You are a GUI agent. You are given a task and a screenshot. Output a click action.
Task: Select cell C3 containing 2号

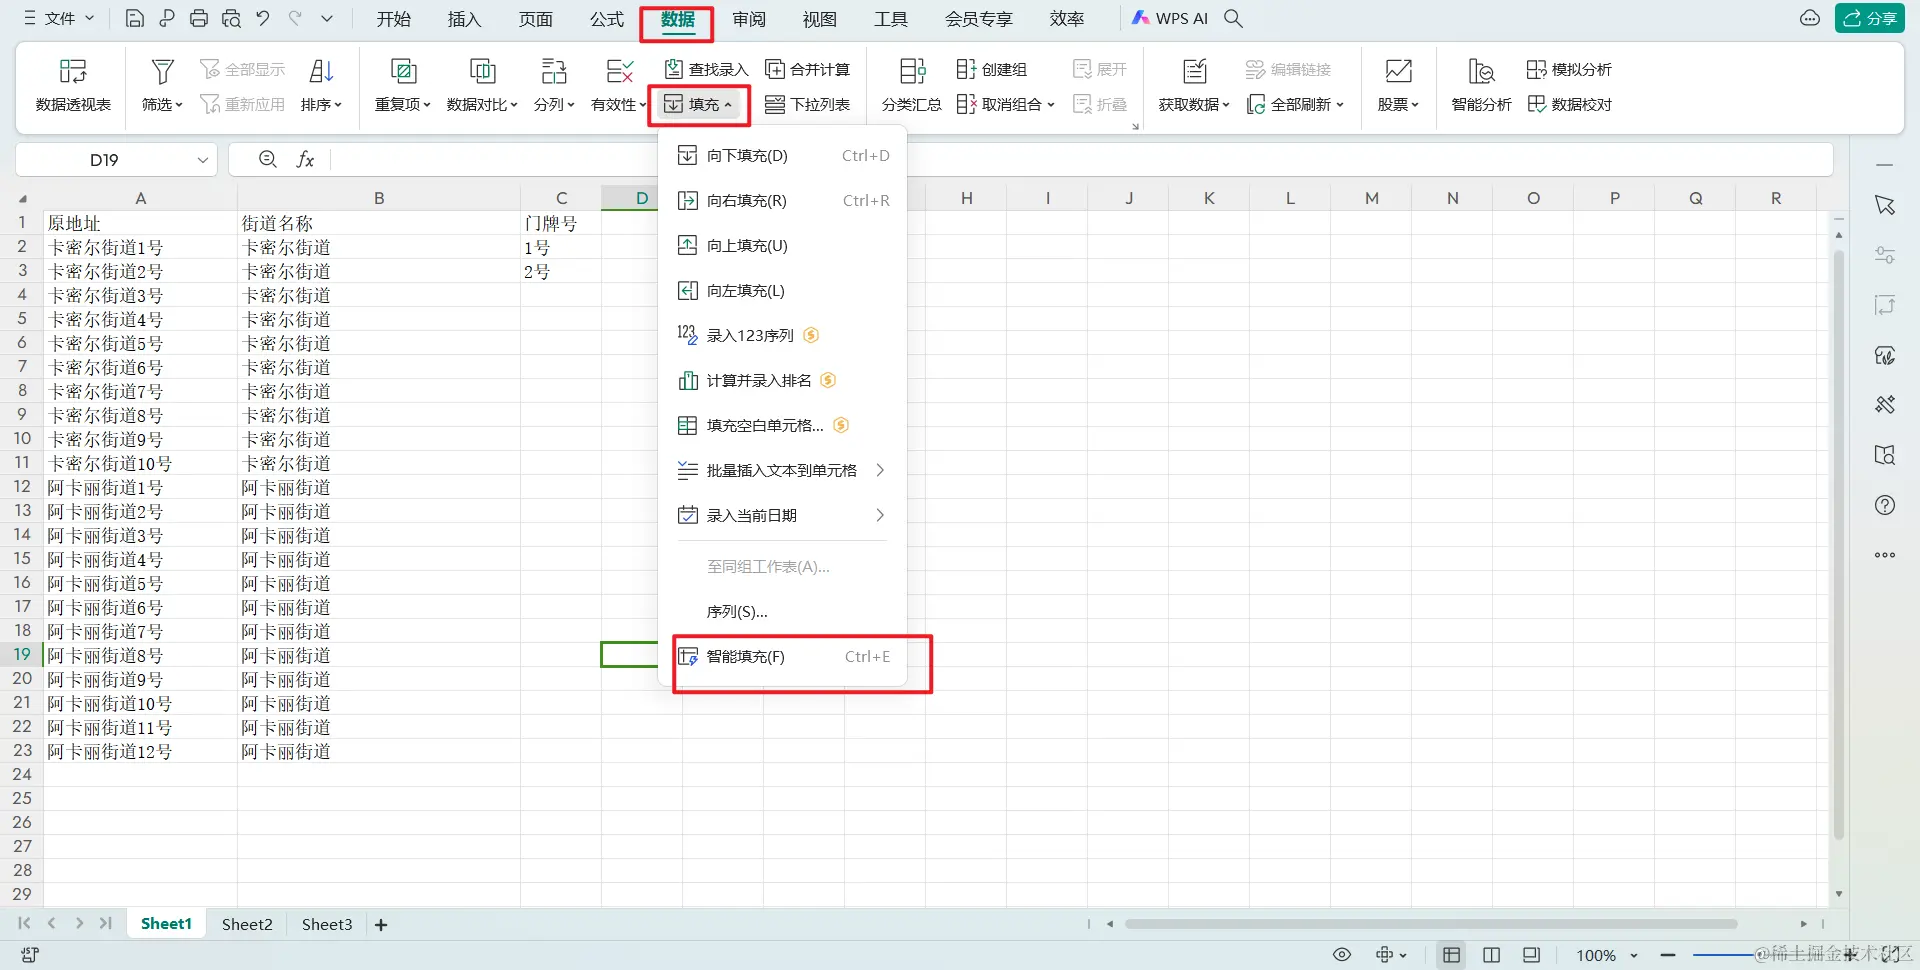[561, 271]
